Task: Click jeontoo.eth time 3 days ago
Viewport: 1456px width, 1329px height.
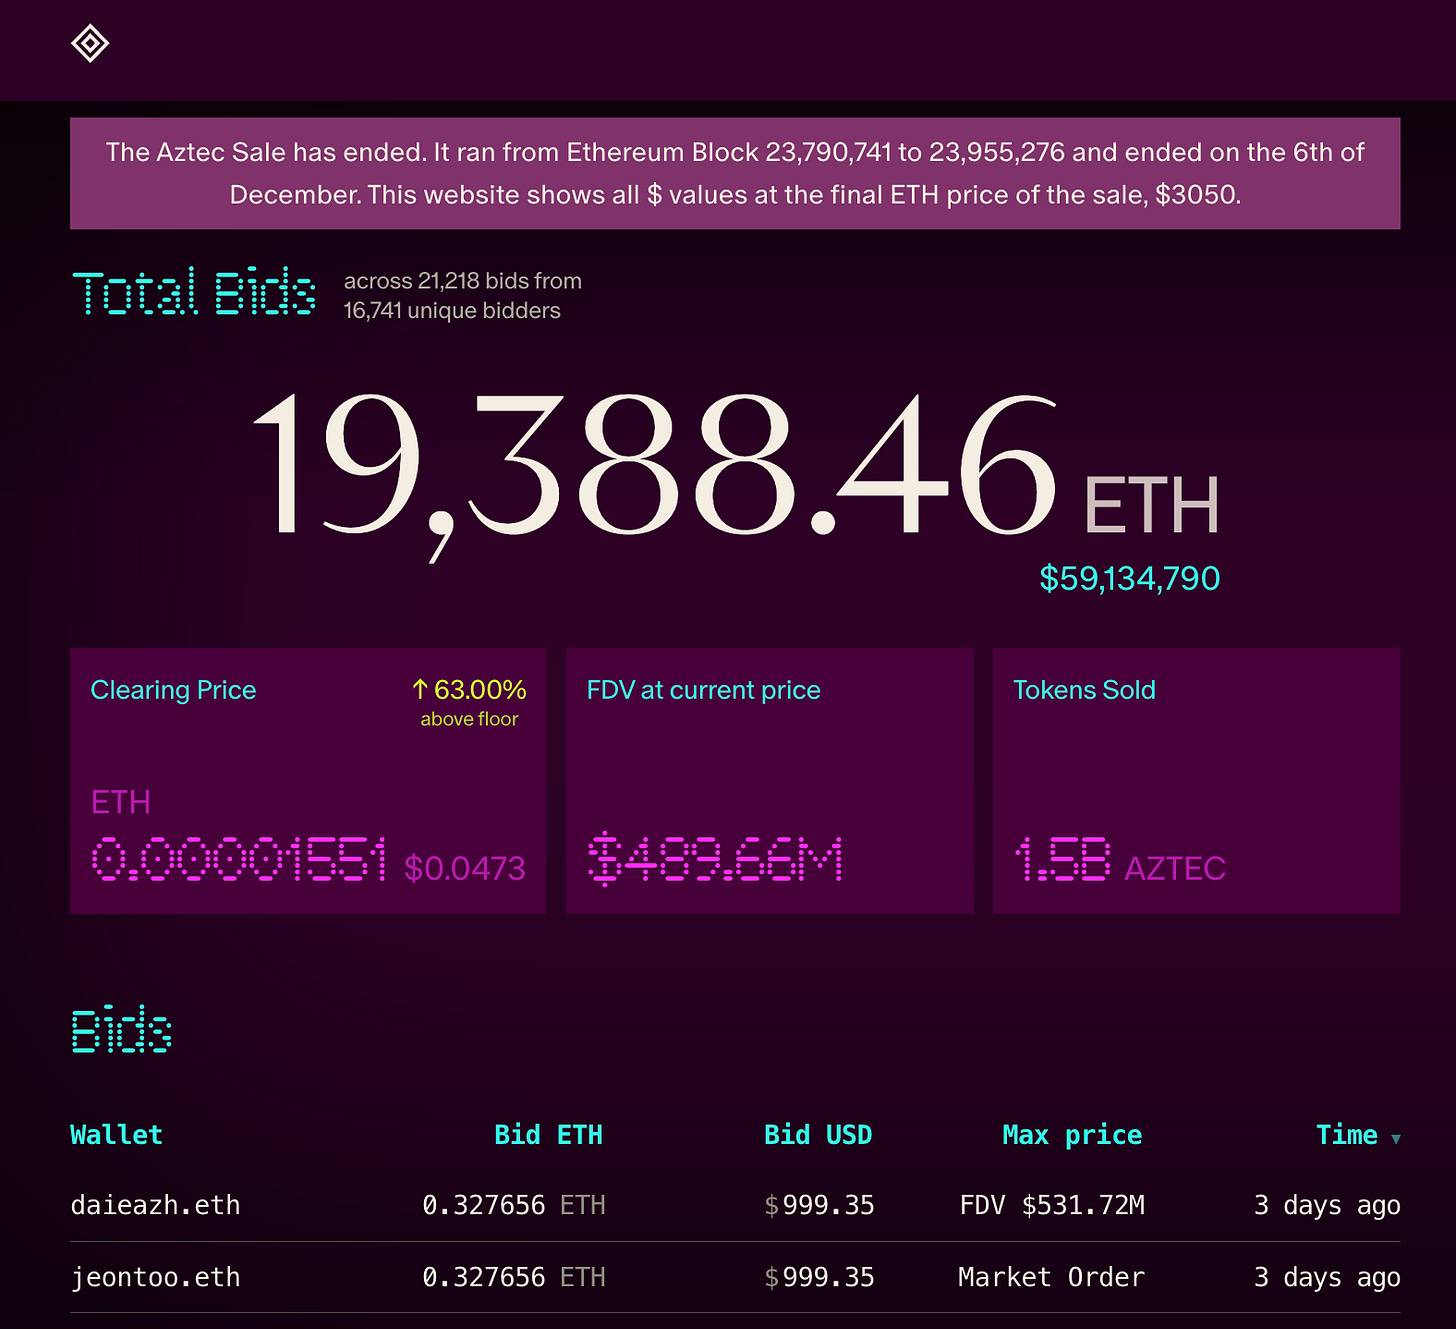Action: (1327, 1277)
